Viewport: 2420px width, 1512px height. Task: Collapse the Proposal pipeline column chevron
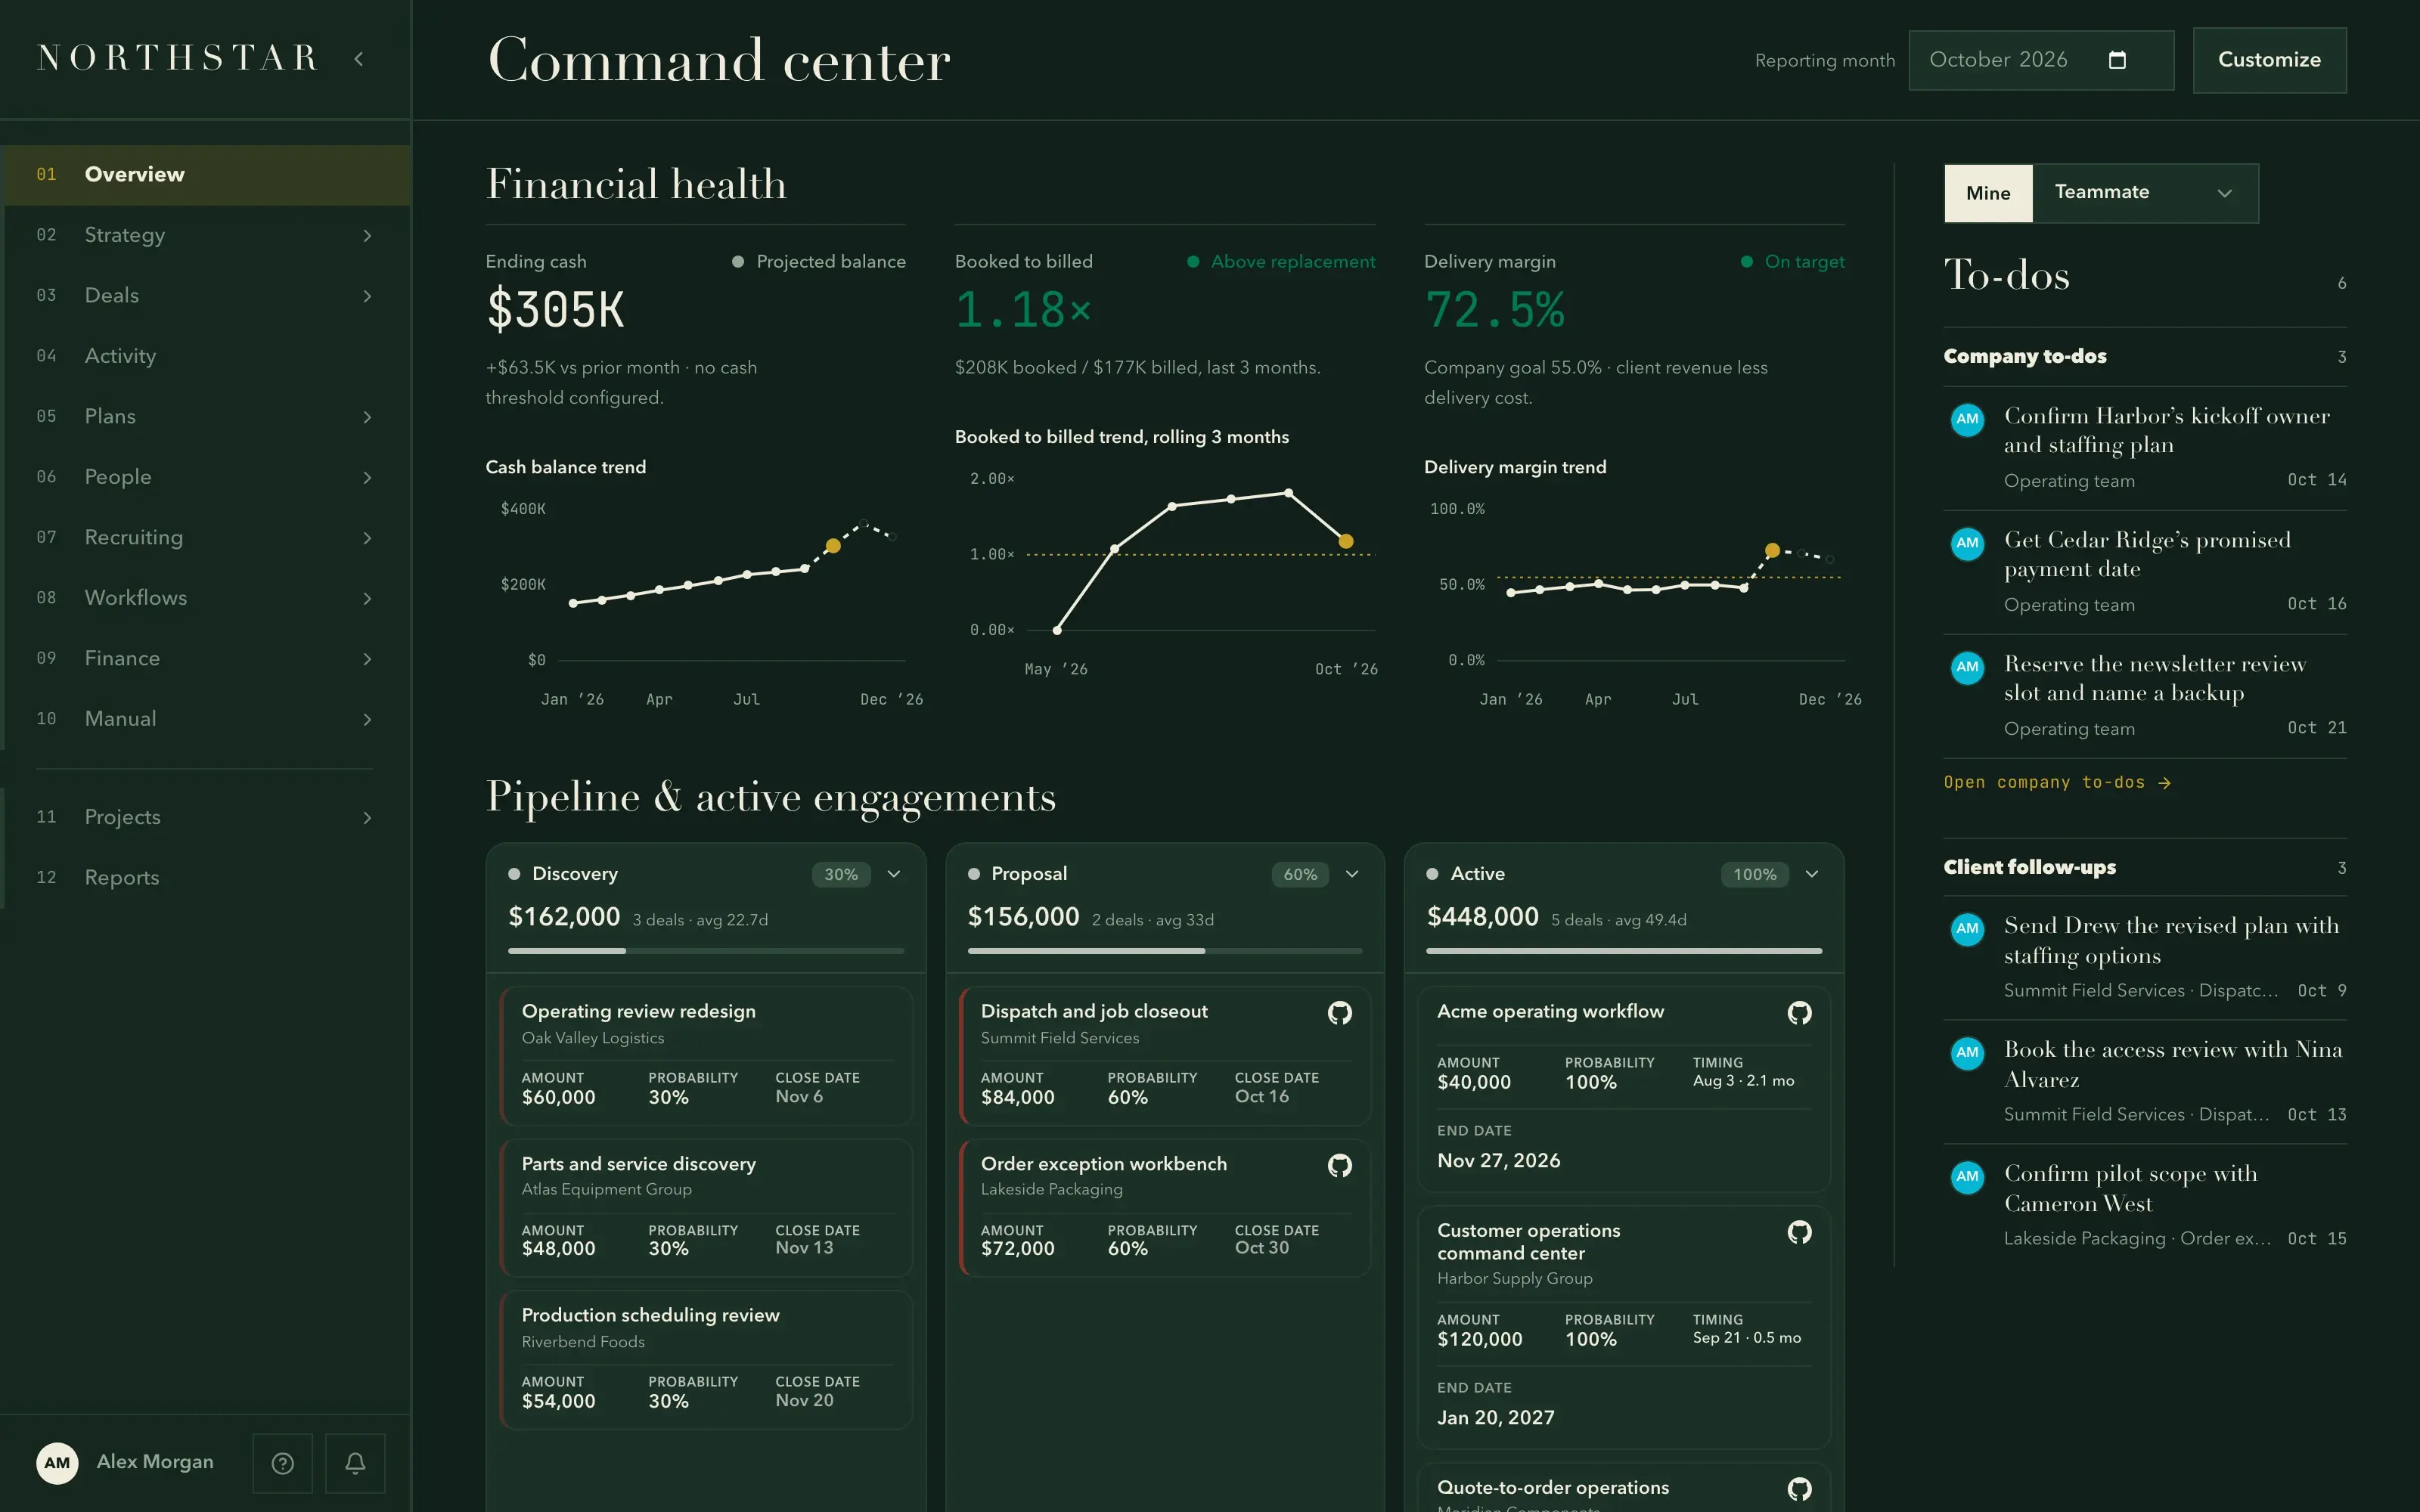coord(1352,874)
